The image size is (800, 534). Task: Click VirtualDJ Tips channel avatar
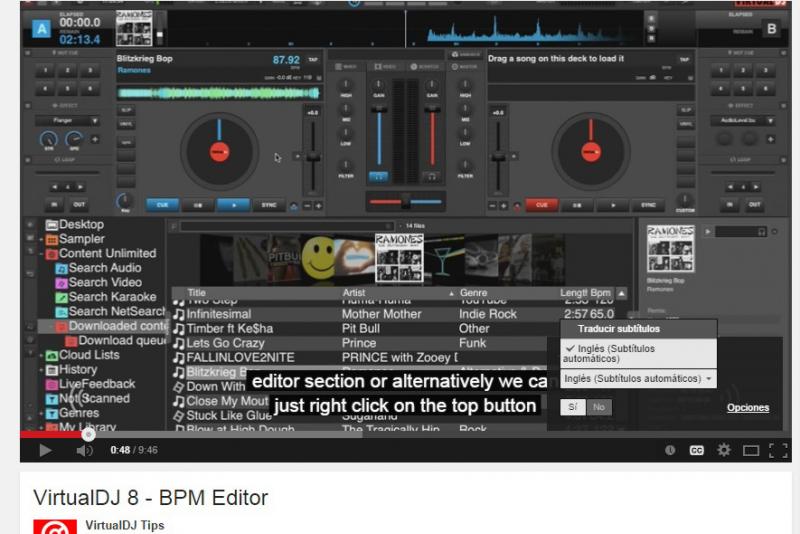tap(55, 526)
